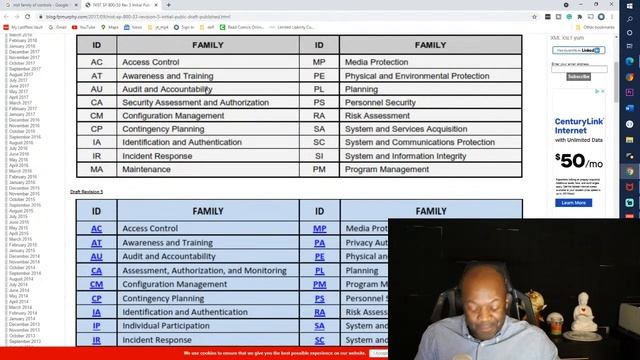The height and width of the screenshot is (360, 640).
Task: Click the System and Information Integrity cell
Action: [x=431, y=156]
